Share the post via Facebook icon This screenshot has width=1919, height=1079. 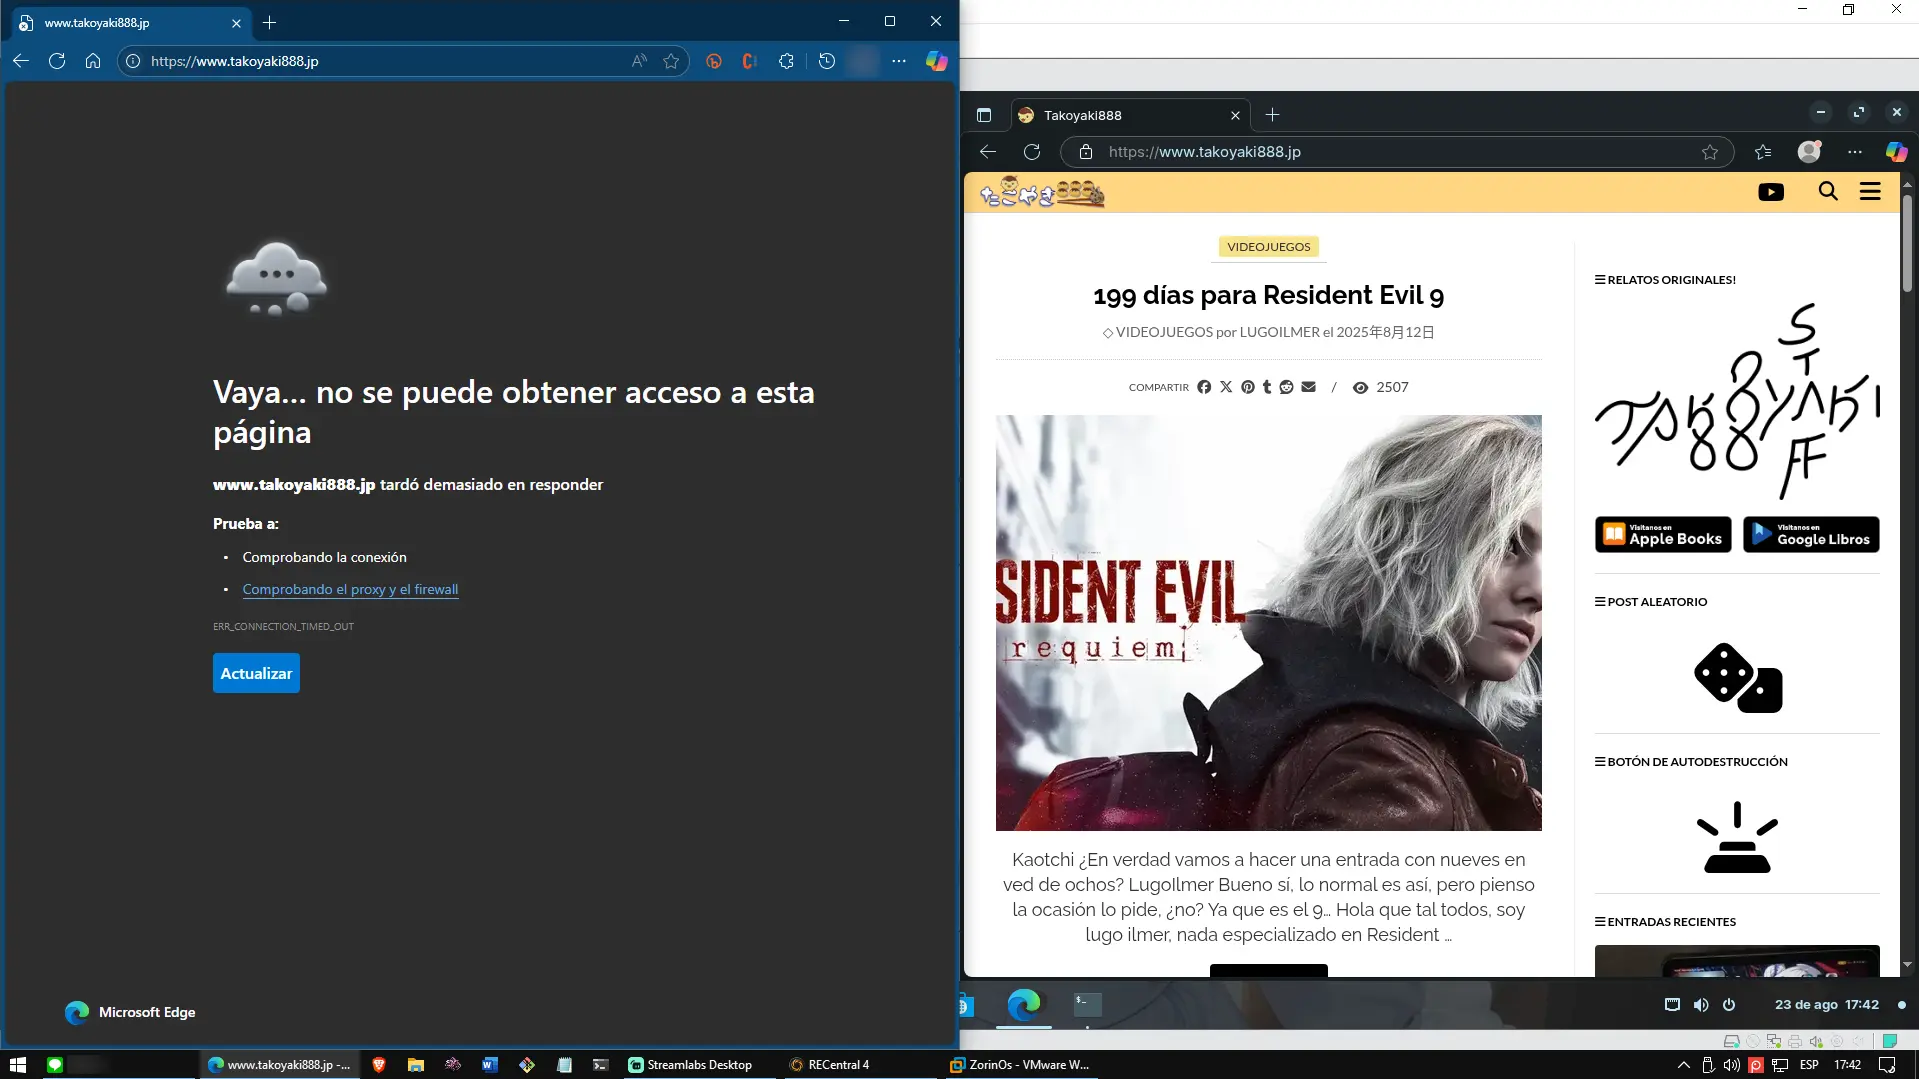tap(1204, 387)
